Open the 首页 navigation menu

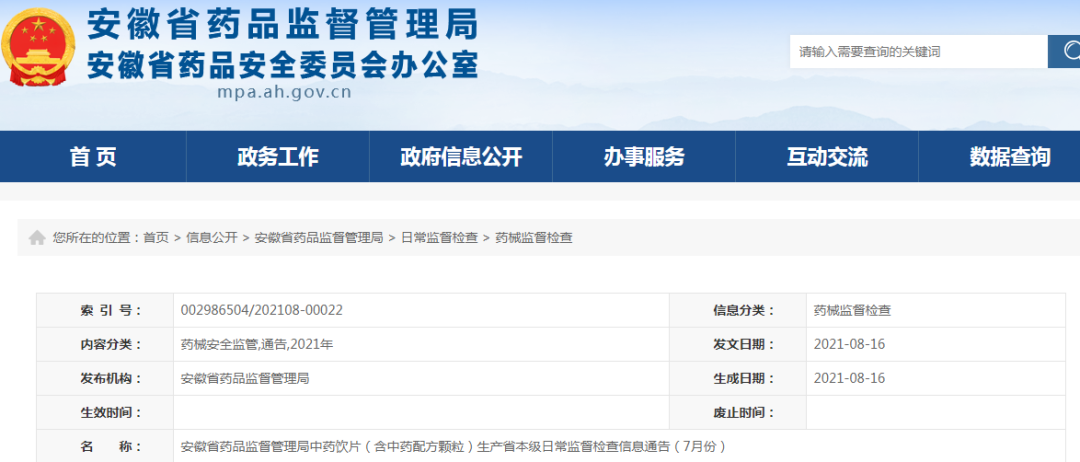(x=93, y=157)
